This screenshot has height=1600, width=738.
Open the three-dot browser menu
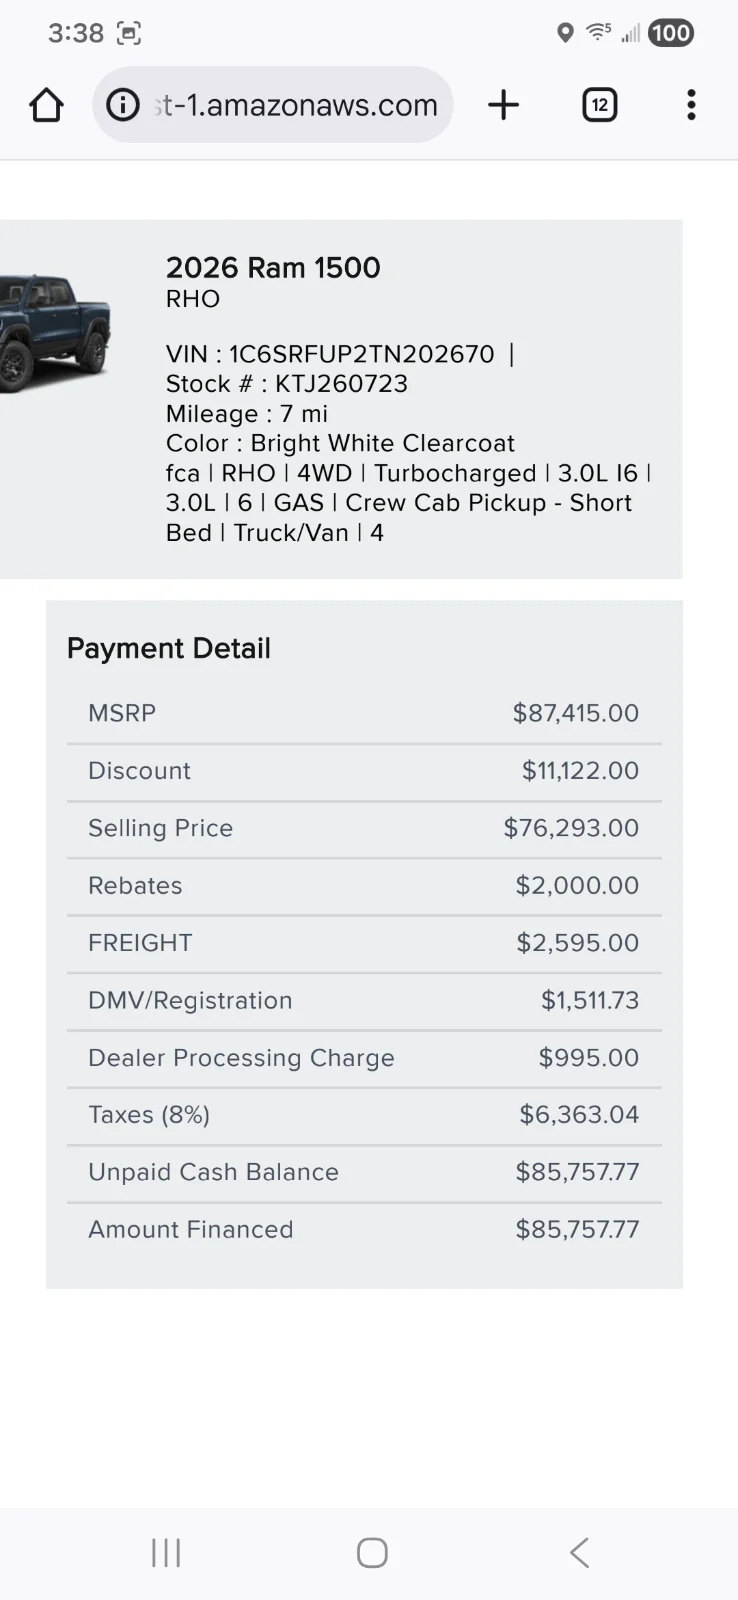click(691, 105)
